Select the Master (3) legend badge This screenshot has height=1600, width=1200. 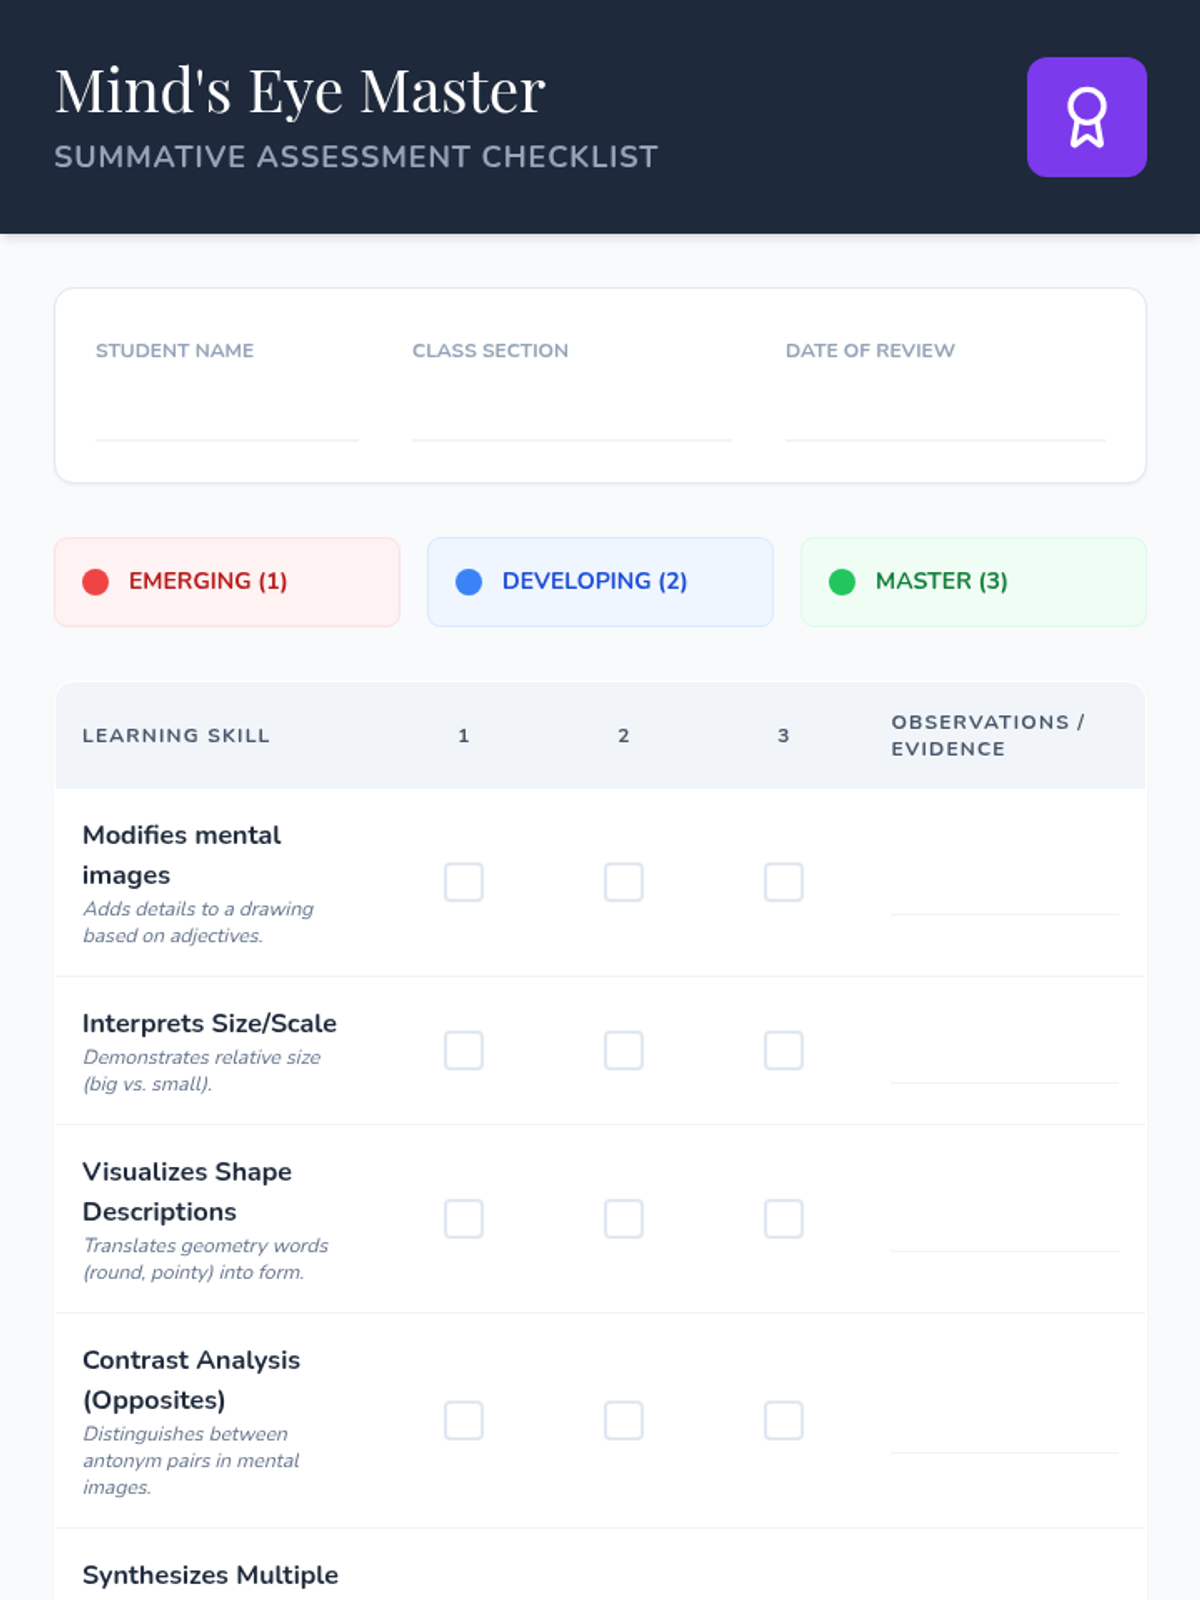pos(973,582)
